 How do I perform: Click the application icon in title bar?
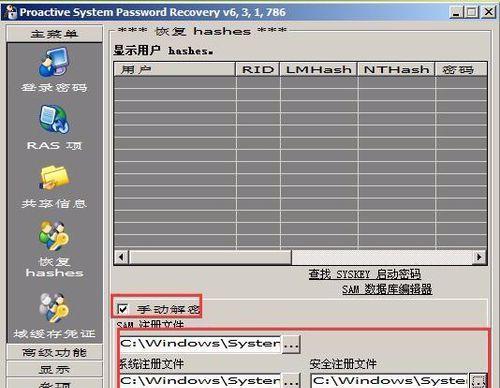pos(10,12)
